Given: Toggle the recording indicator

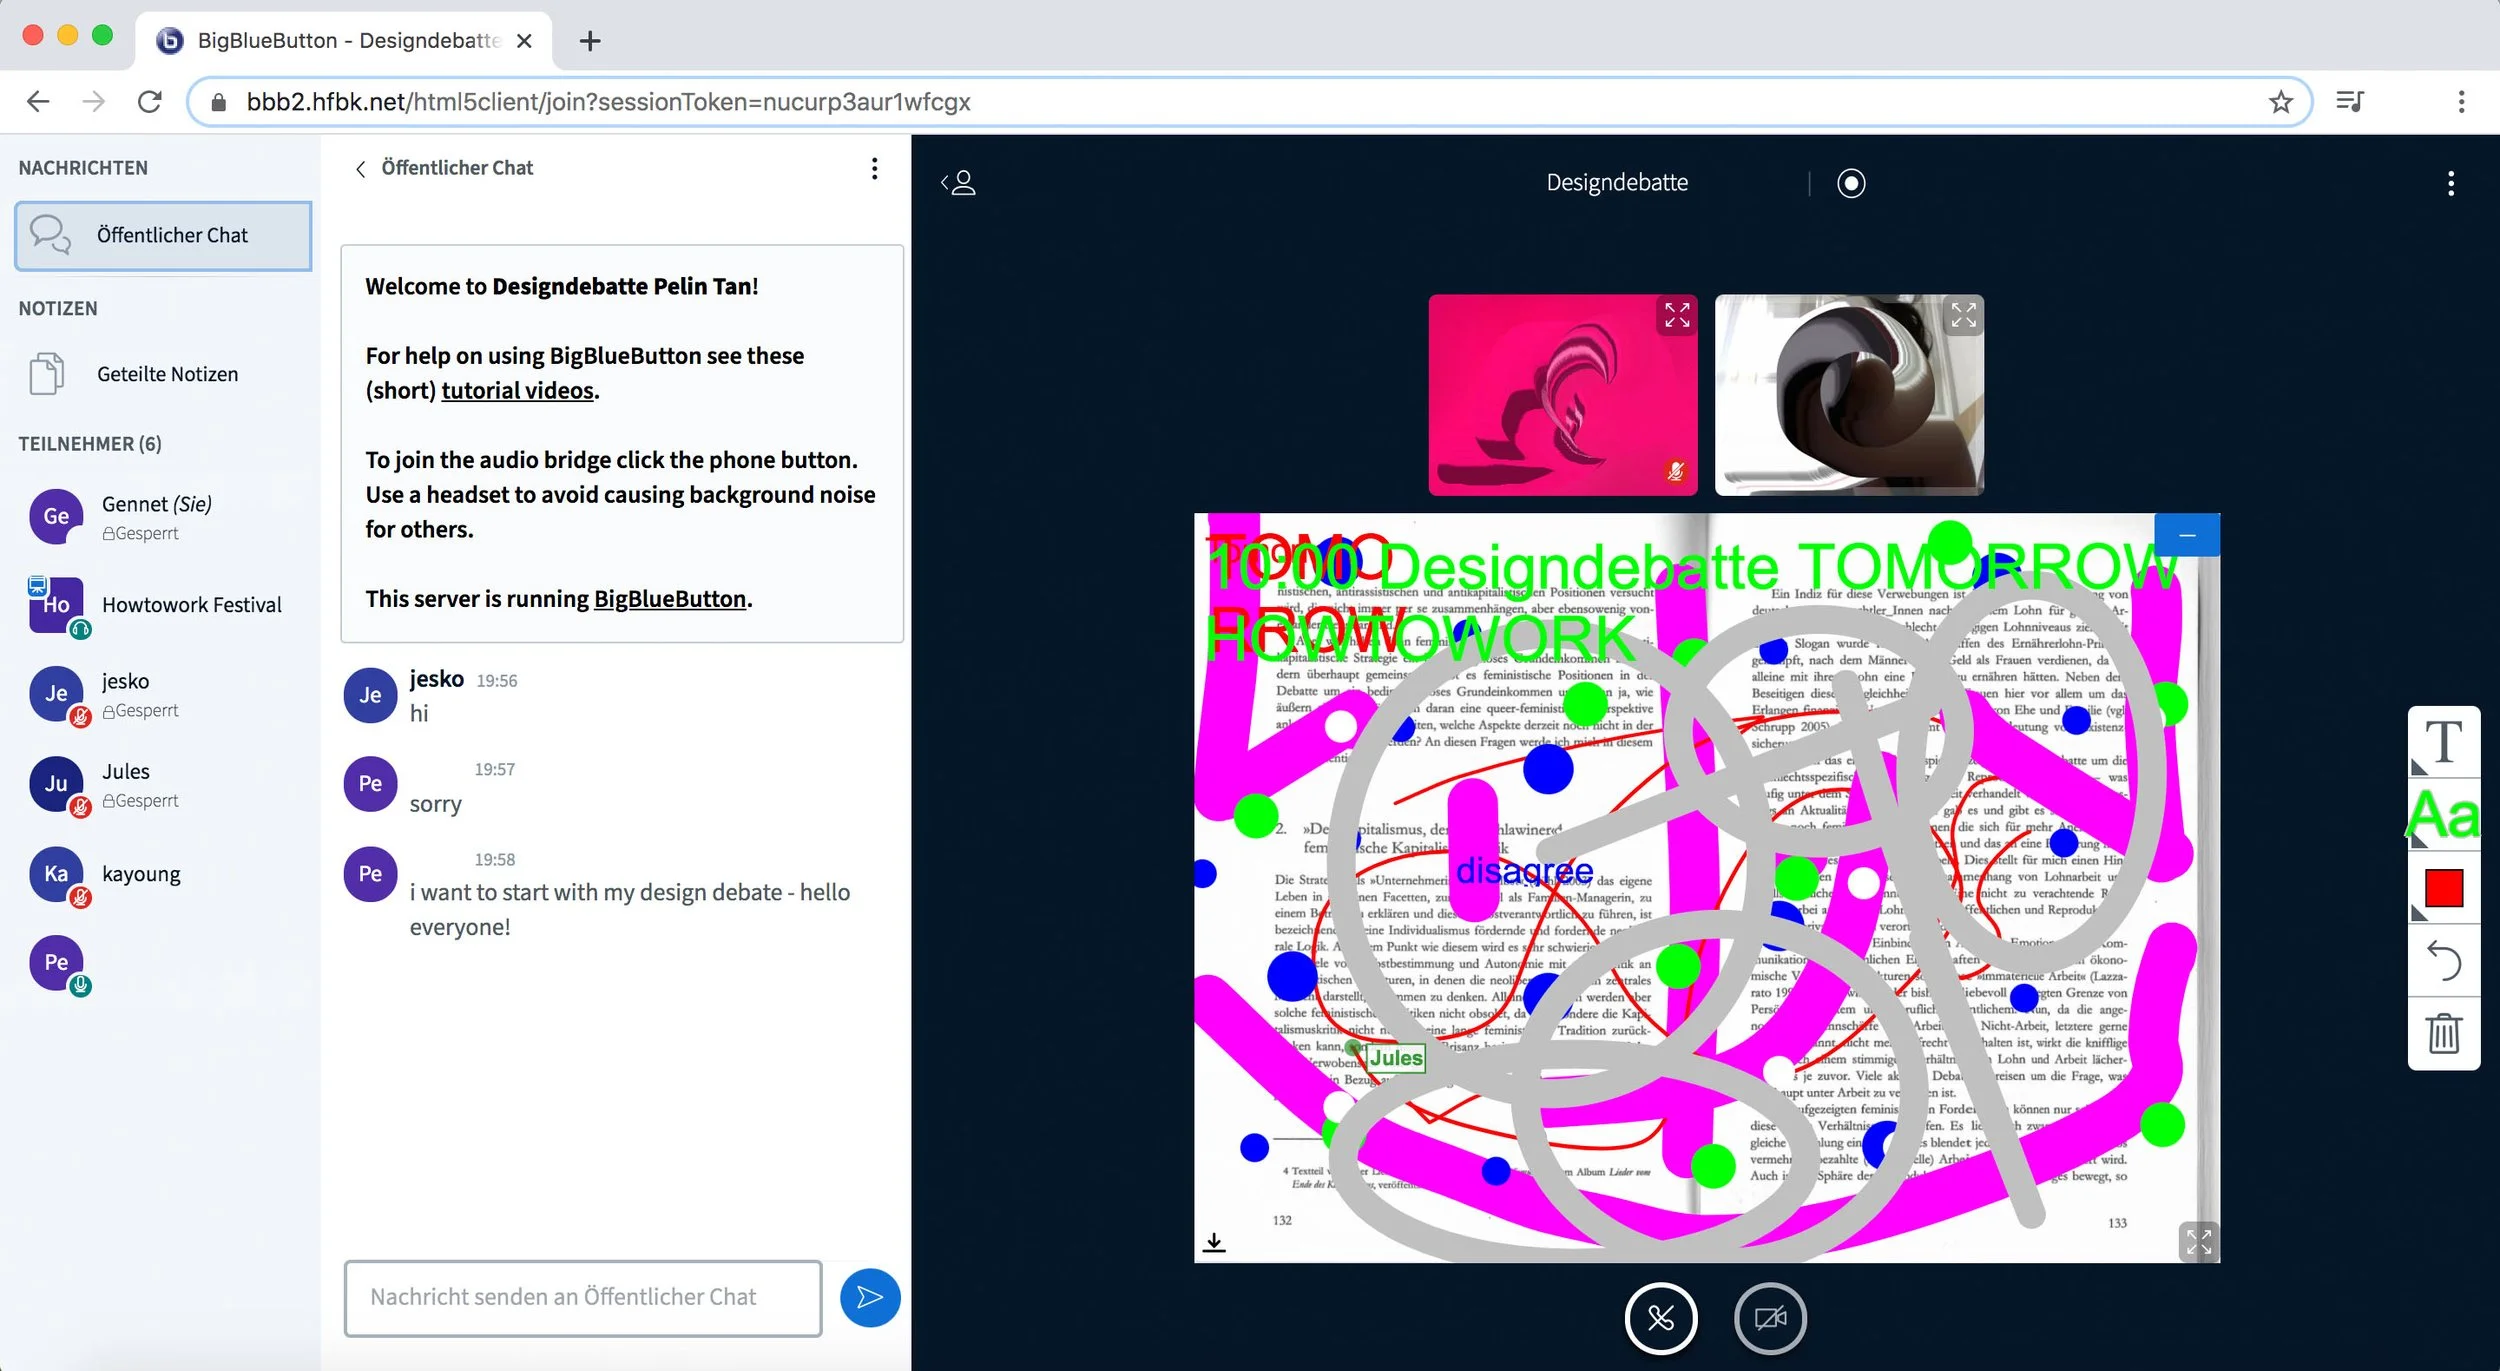Looking at the screenshot, I should pyautogui.click(x=1850, y=183).
